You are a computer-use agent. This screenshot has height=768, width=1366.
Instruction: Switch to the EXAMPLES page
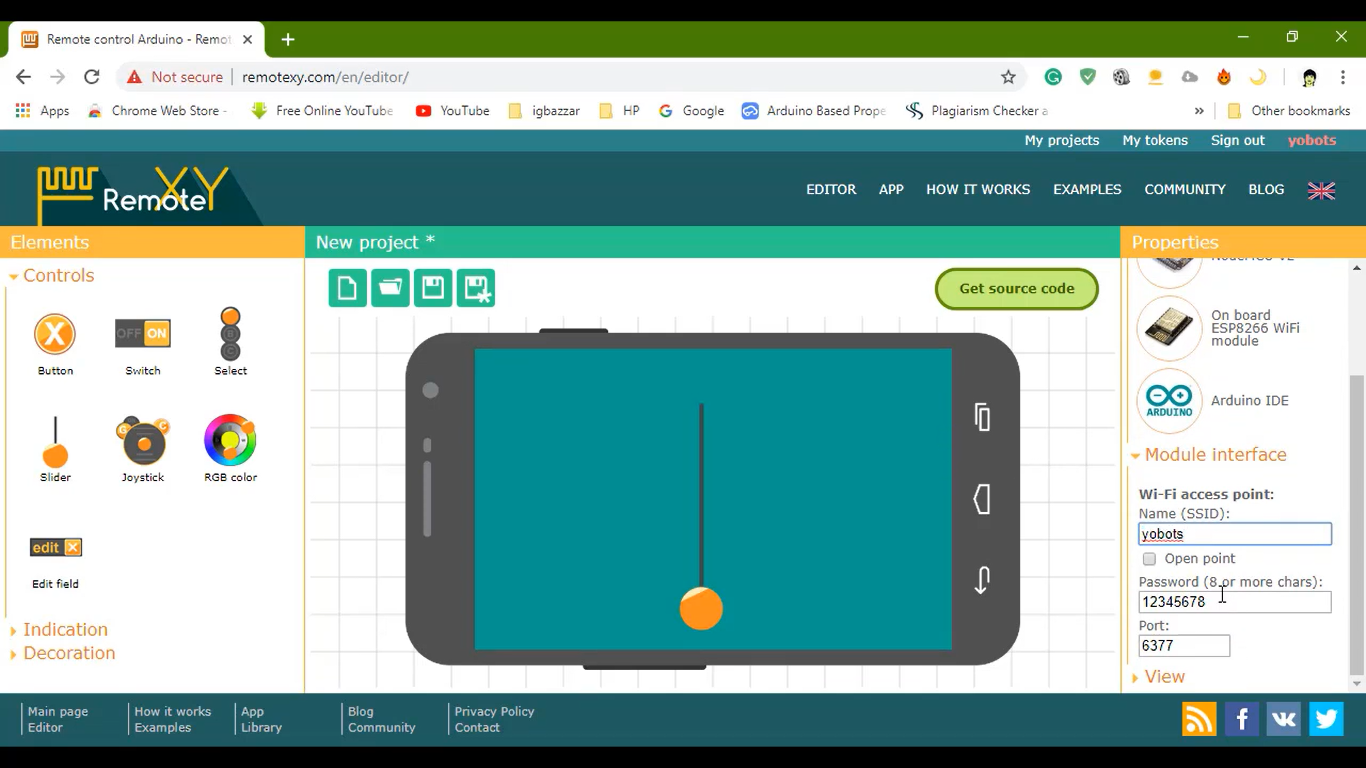[1087, 189]
